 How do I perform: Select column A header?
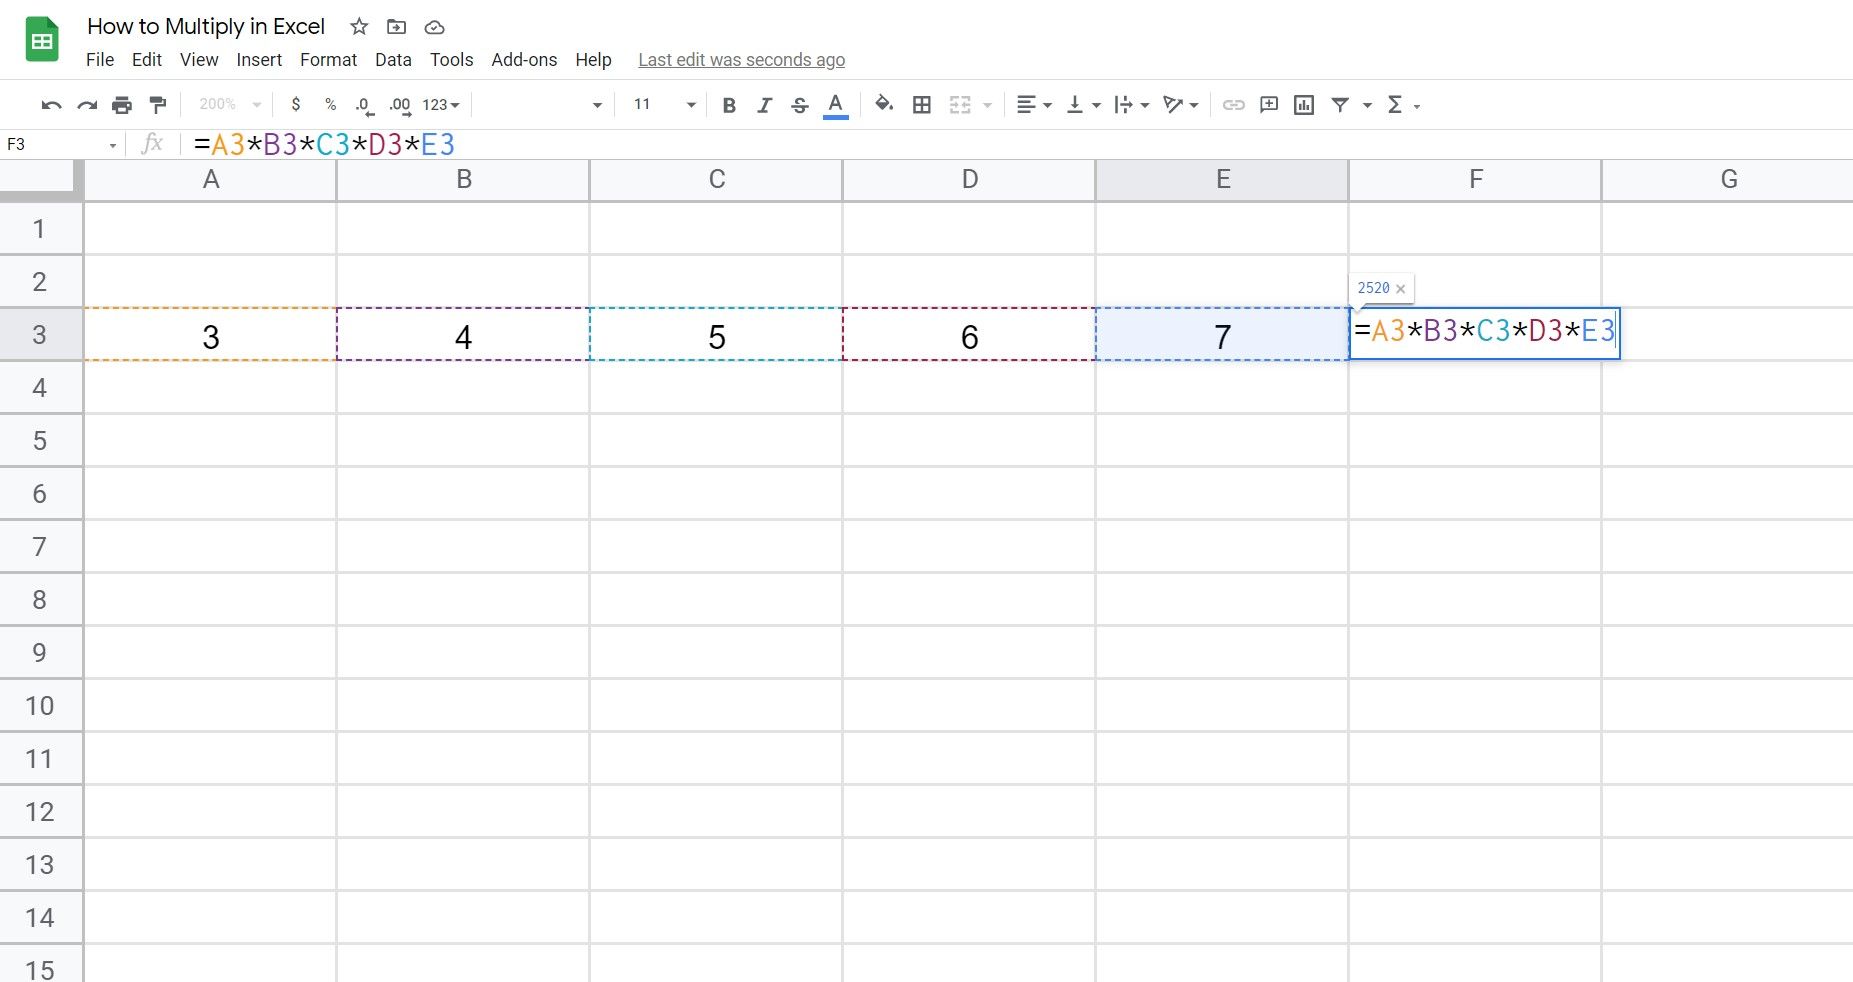point(211,180)
